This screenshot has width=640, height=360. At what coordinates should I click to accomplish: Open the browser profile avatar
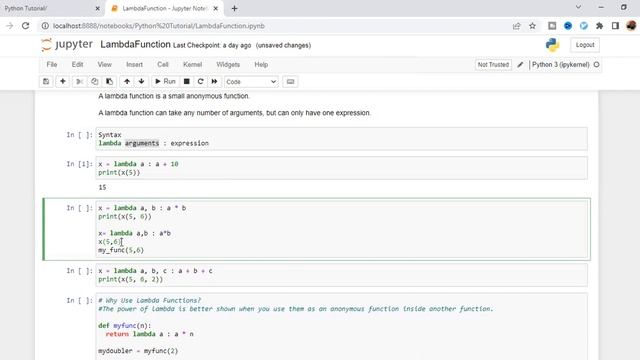click(x=631, y=26)
